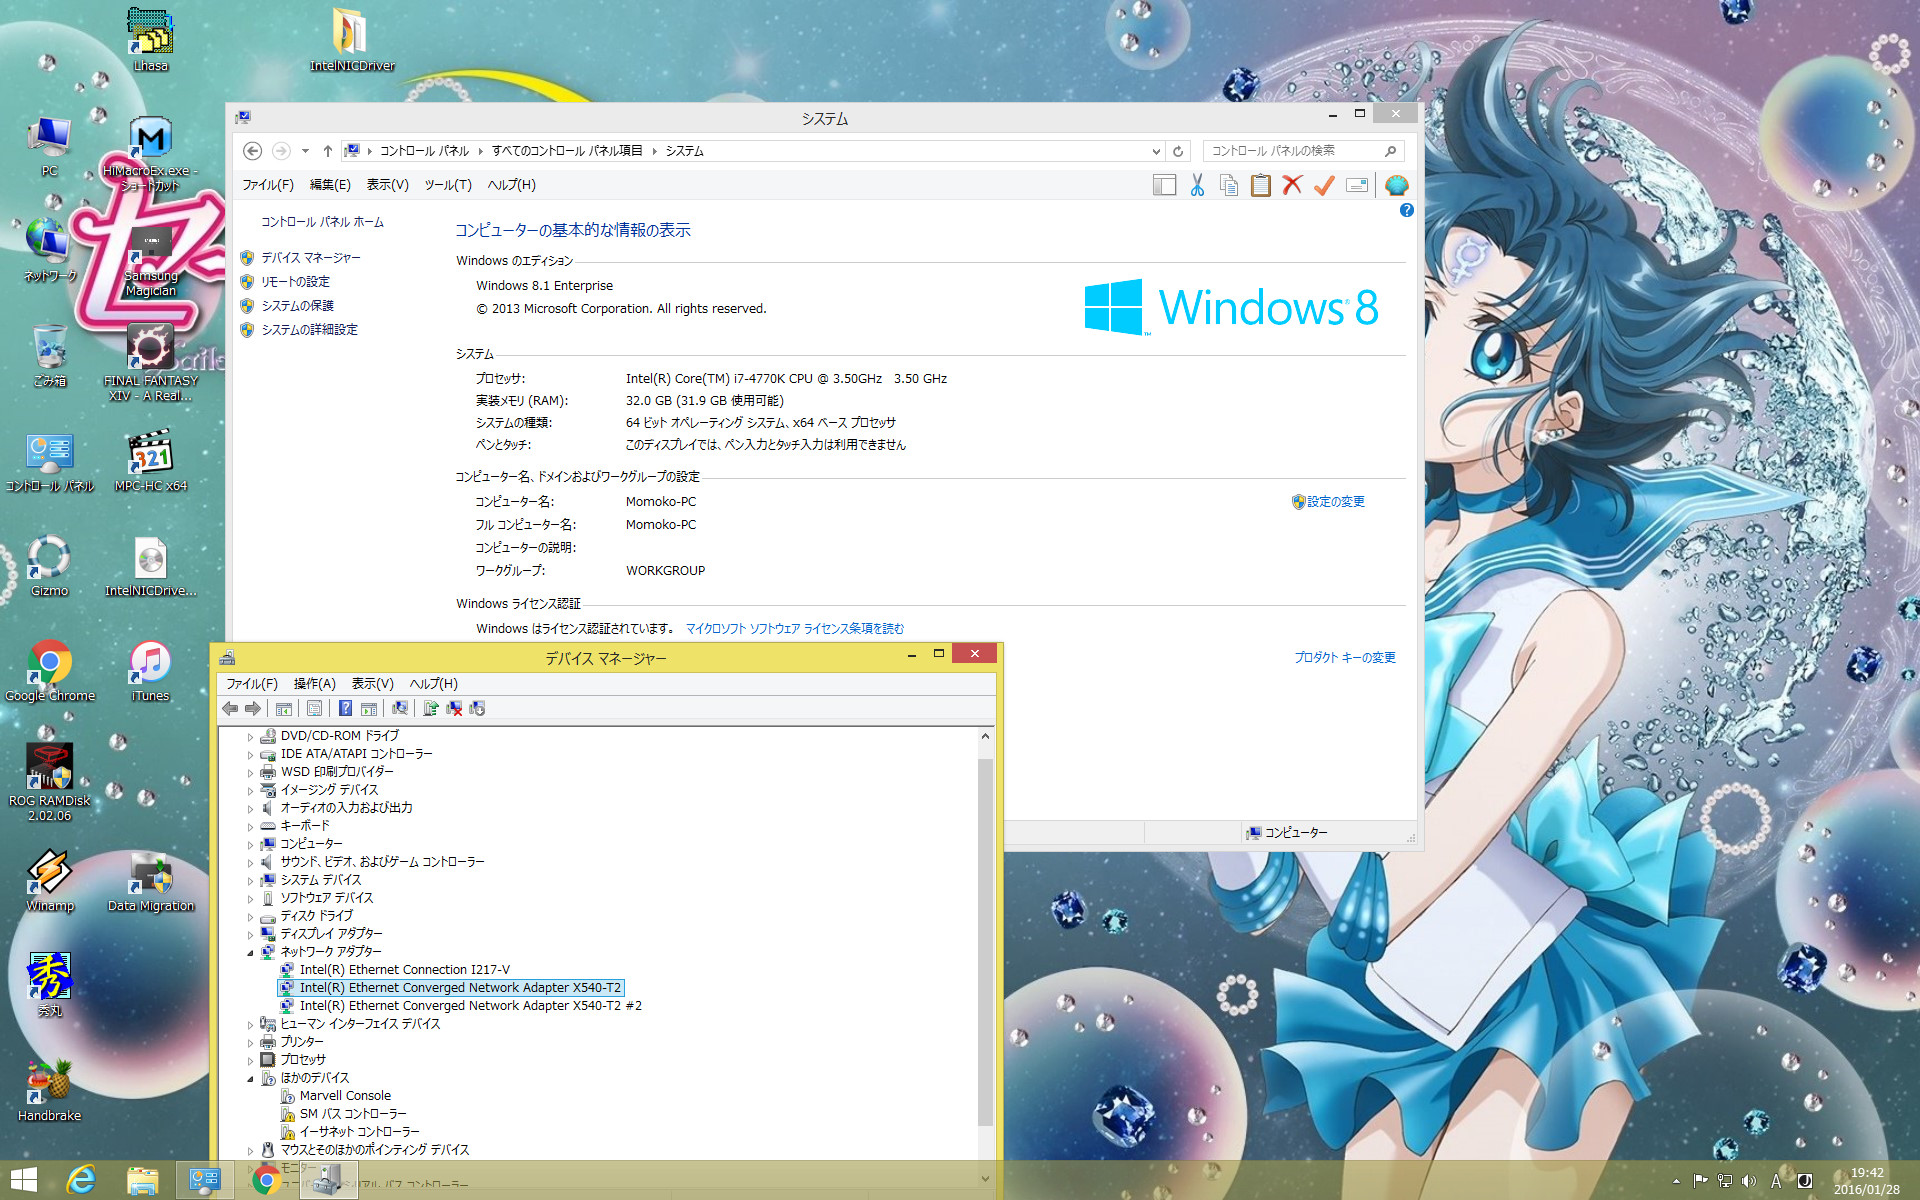
Task: Click the cut scissors icon in System window
Action: tap(1197, 185)
